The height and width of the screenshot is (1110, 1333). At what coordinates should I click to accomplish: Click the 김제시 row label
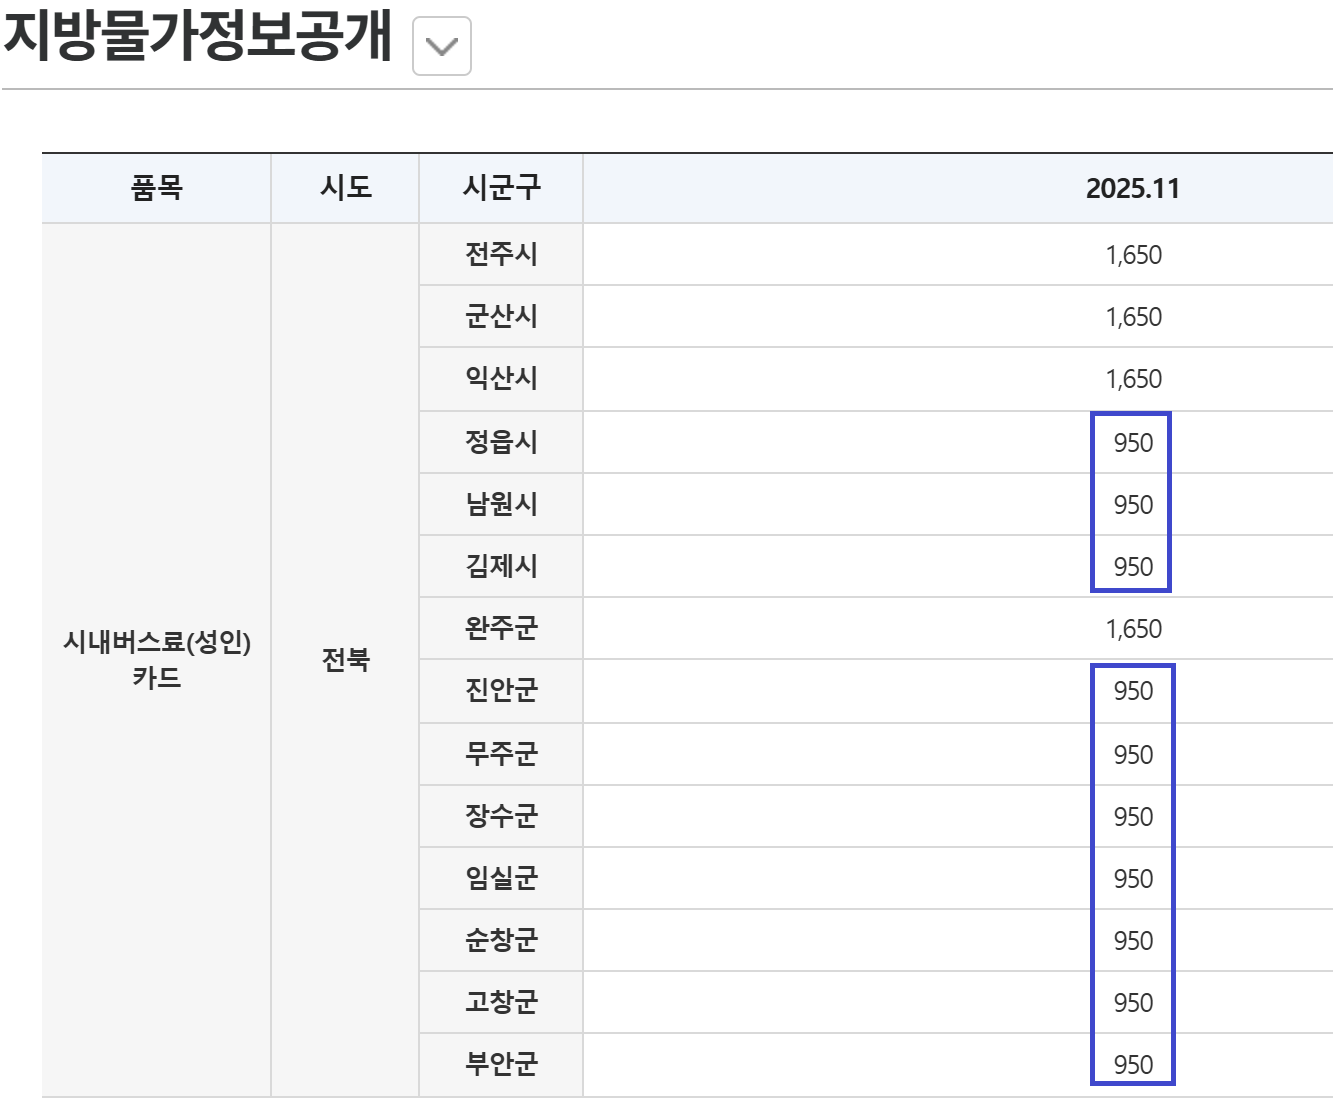pyautogui.click(x=501, y=566)
